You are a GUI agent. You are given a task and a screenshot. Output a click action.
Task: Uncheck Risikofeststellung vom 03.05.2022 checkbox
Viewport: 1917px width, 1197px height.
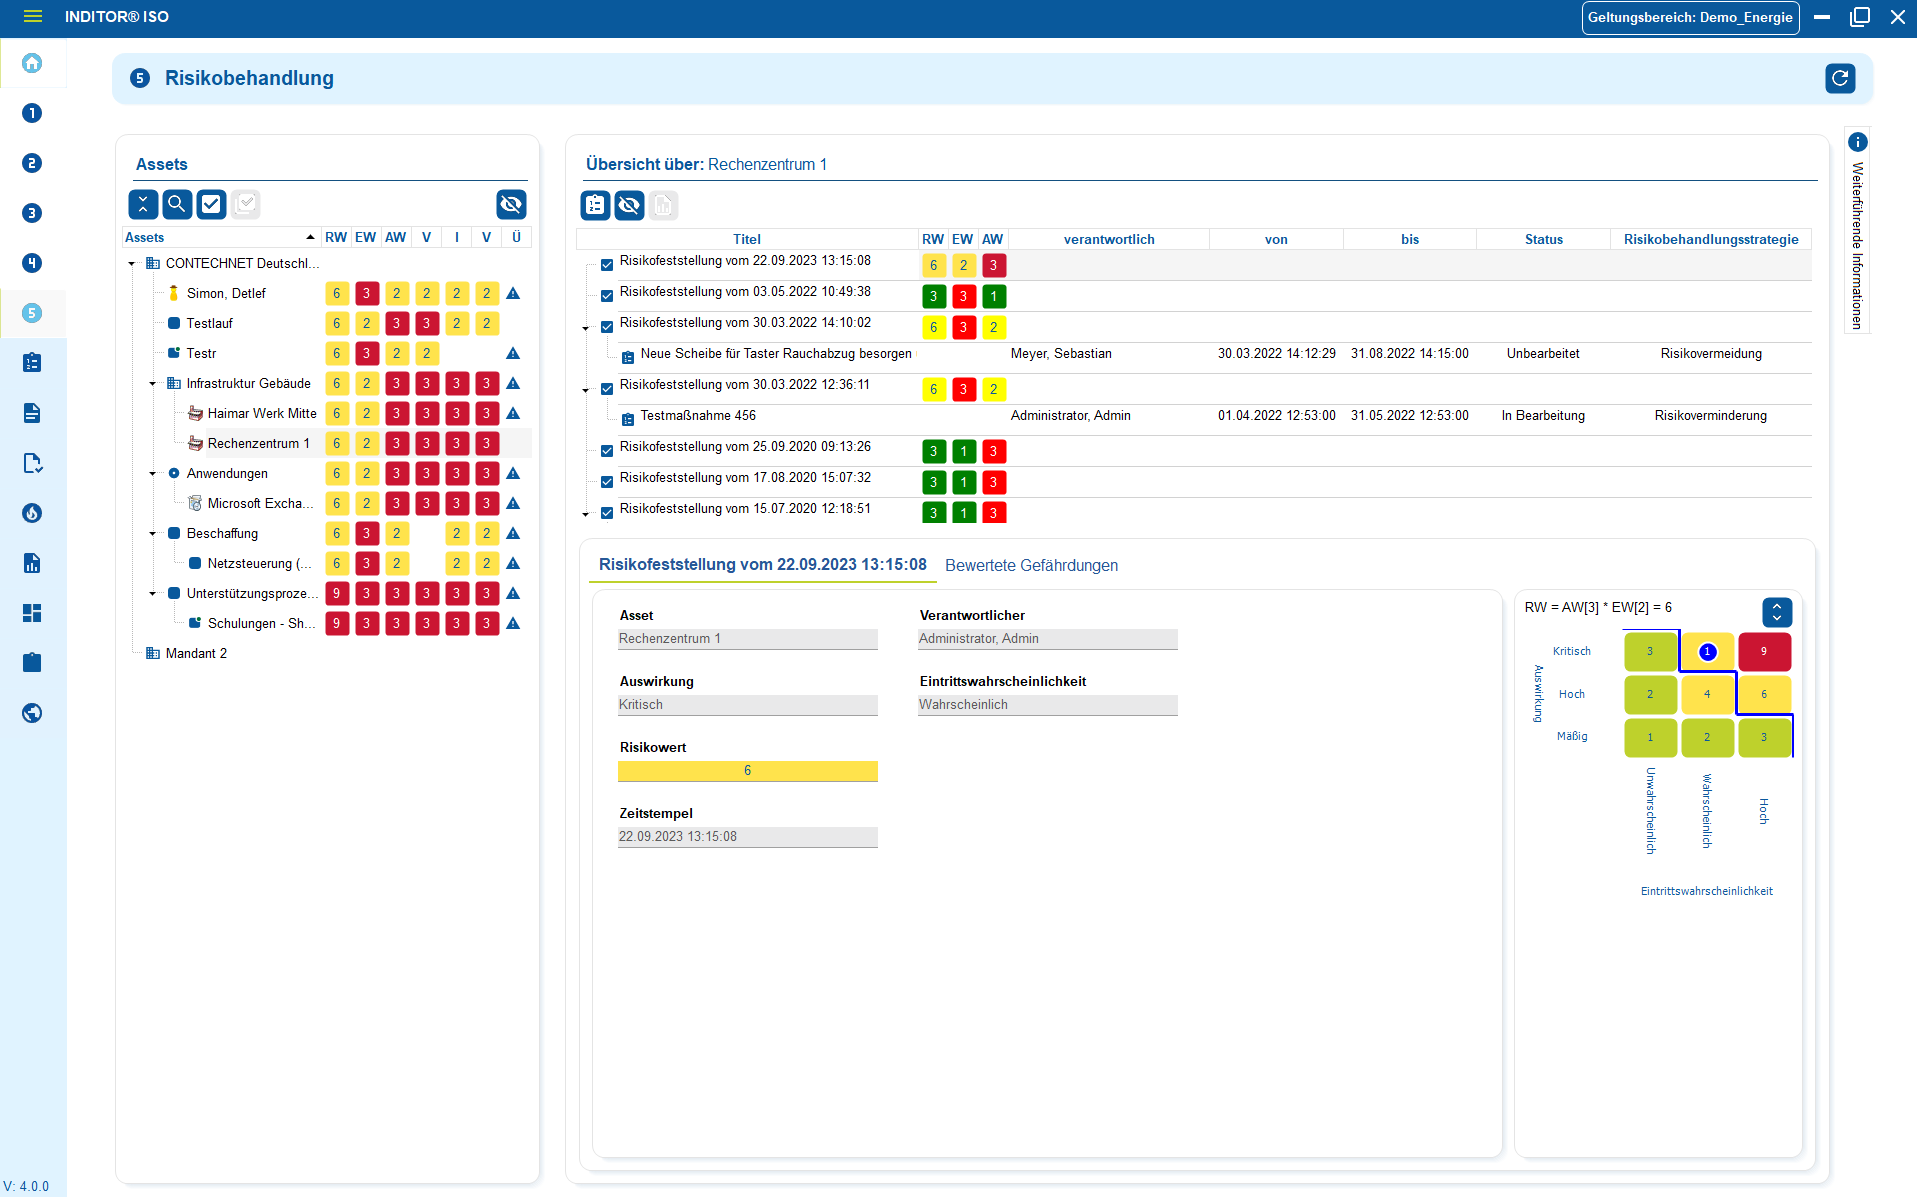[607, 296]
